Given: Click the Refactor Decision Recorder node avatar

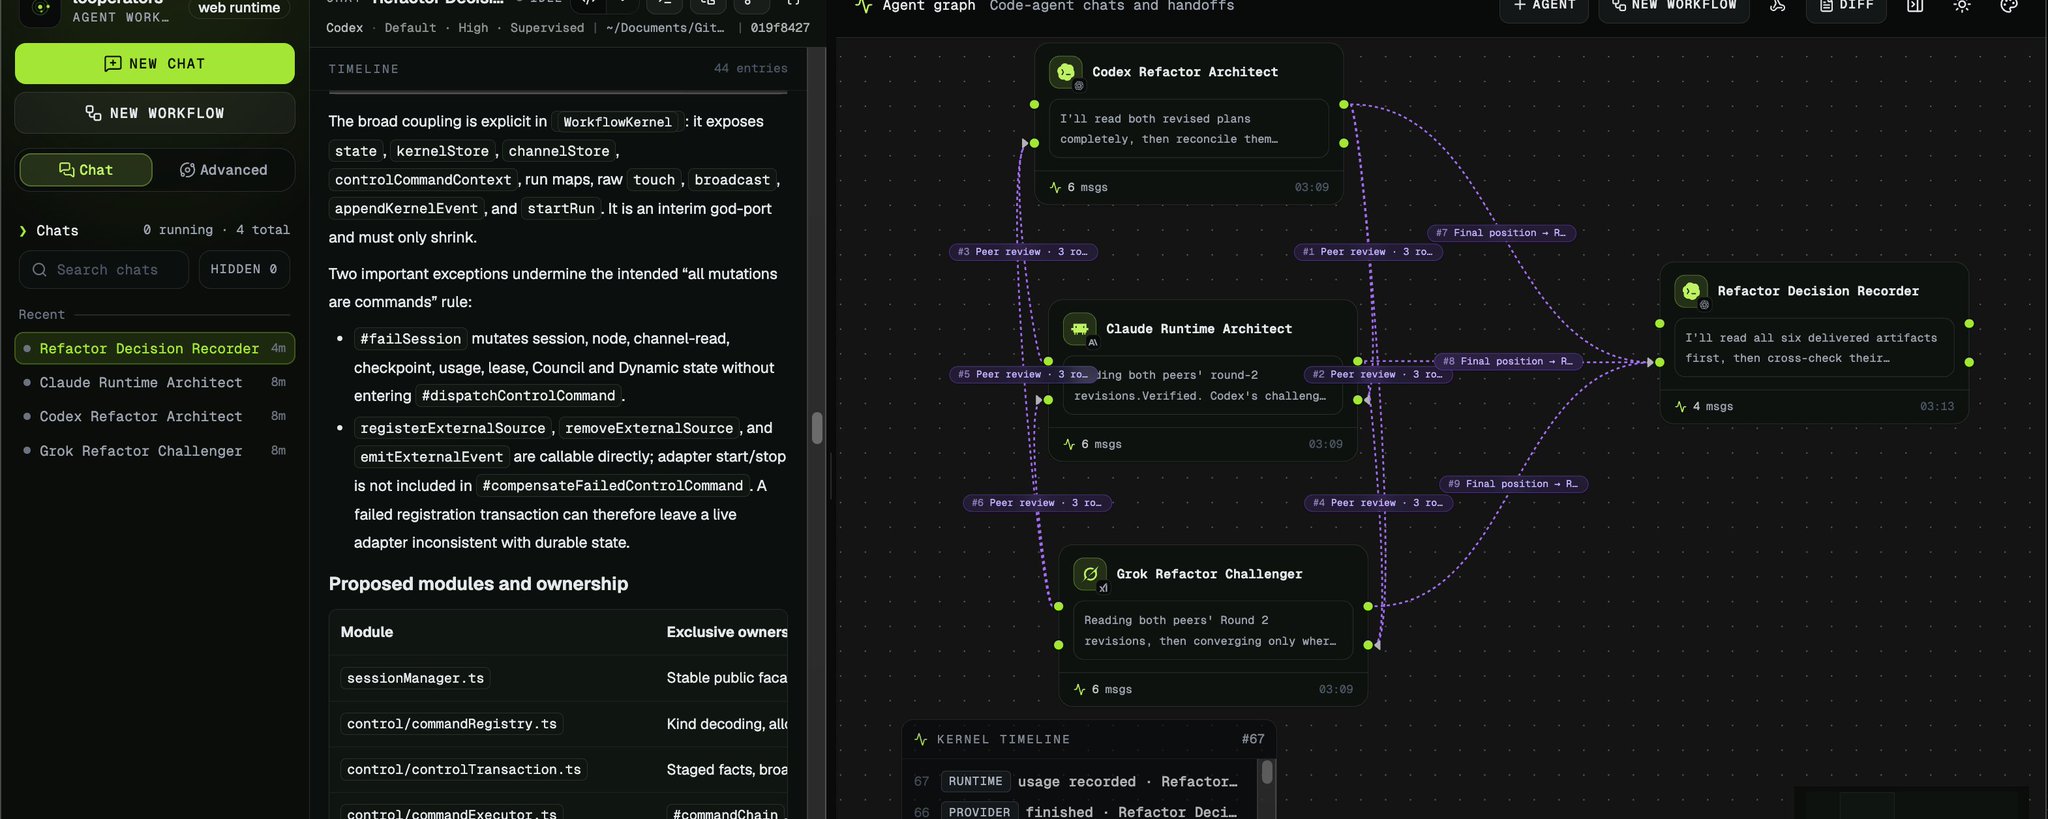Looking at the screenshot, I should pos(1691,291).
